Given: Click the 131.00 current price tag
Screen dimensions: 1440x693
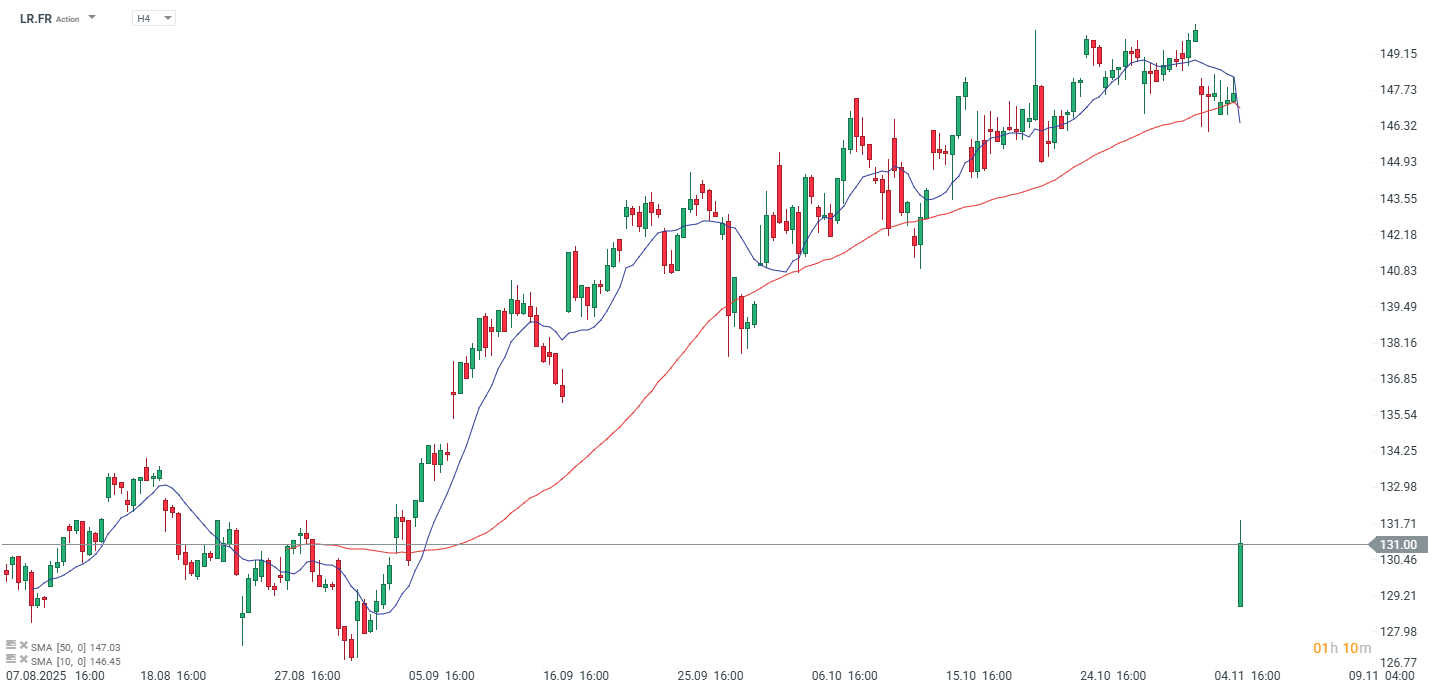Looking at the screenshot, I should 1398,545.
